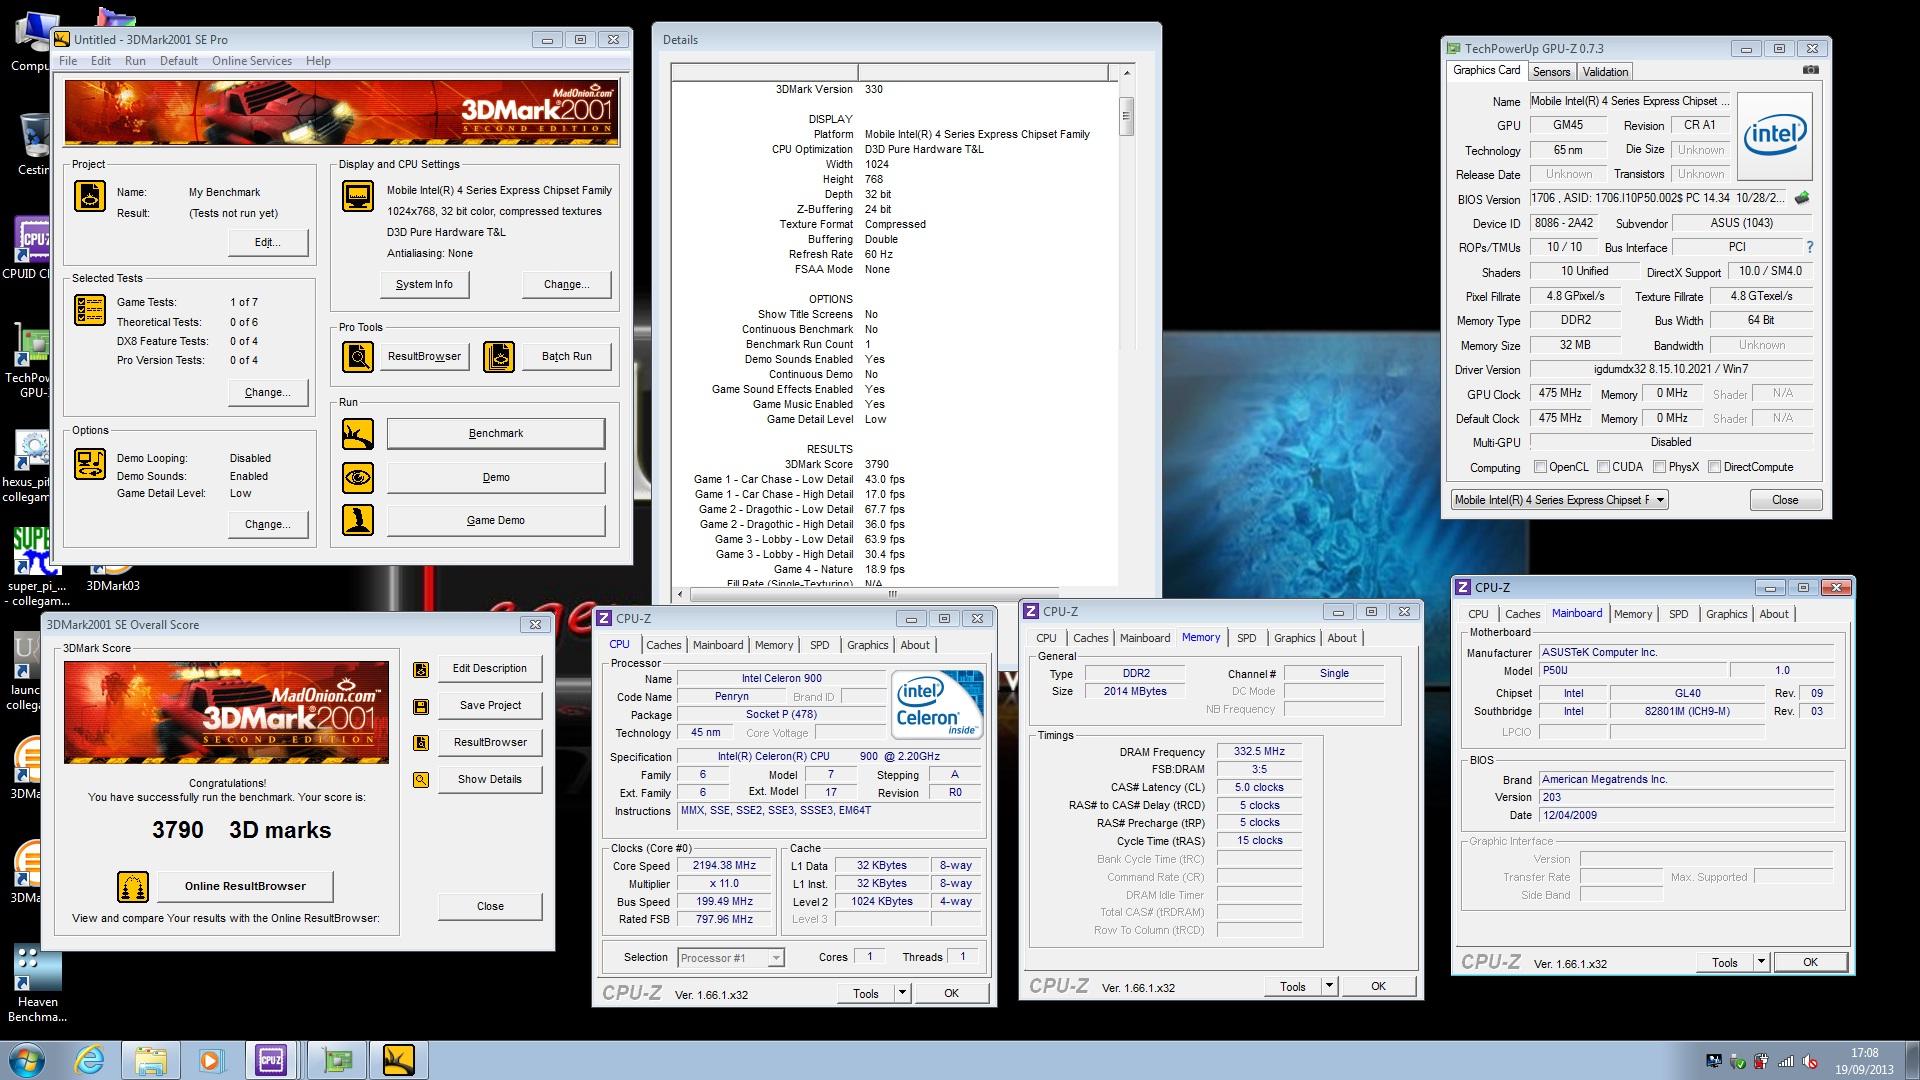Click the Bus Interface question mark in GPU-Z

[x=1809, y=247]
